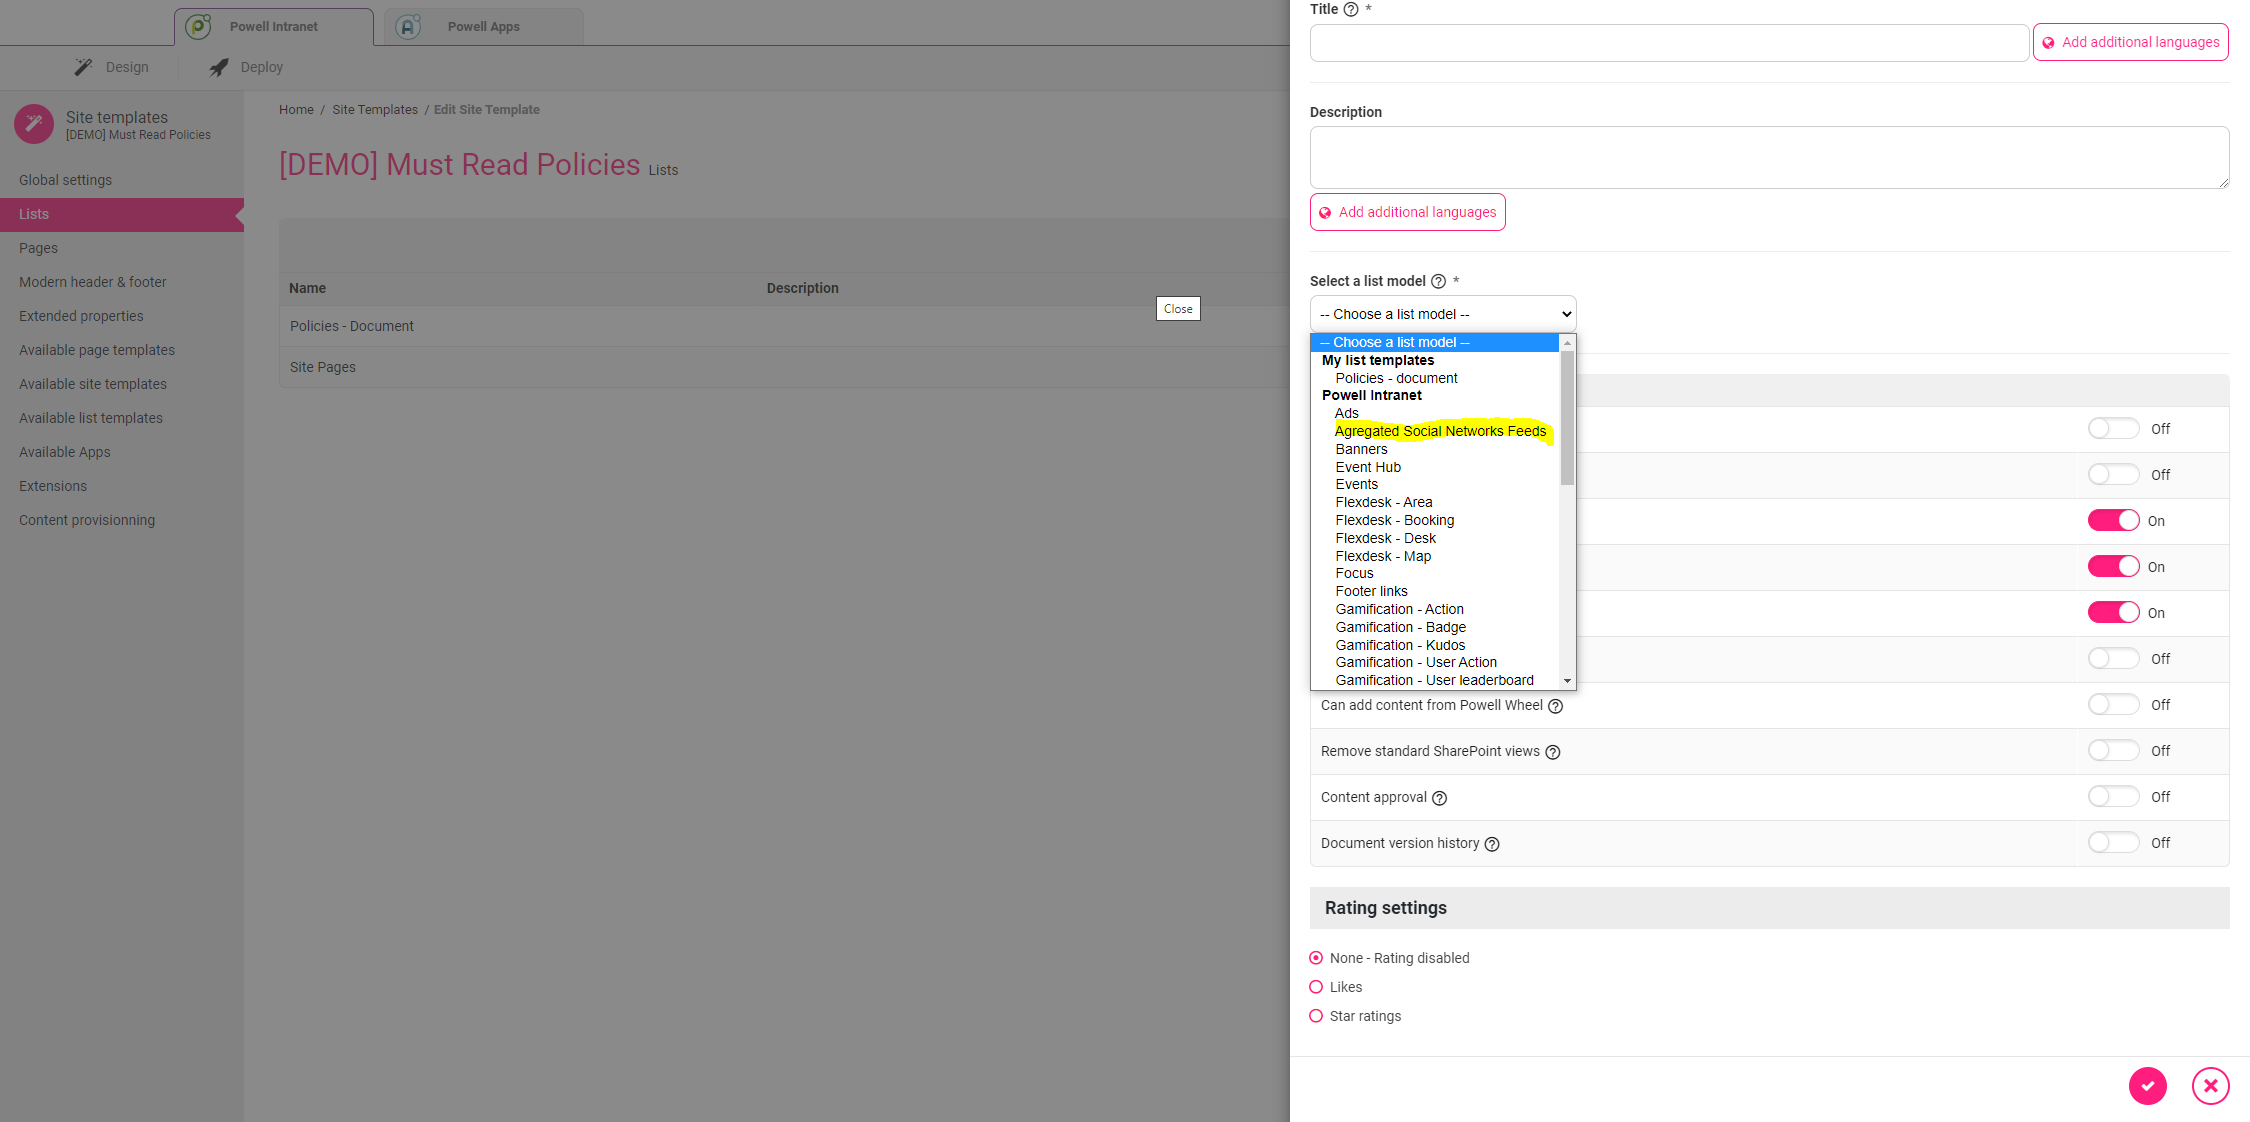Image resolution: width=2250 pixels, height=1122 pixels.
Task: Go to Home breadcrumb link
Action: [x=296, y=110]
